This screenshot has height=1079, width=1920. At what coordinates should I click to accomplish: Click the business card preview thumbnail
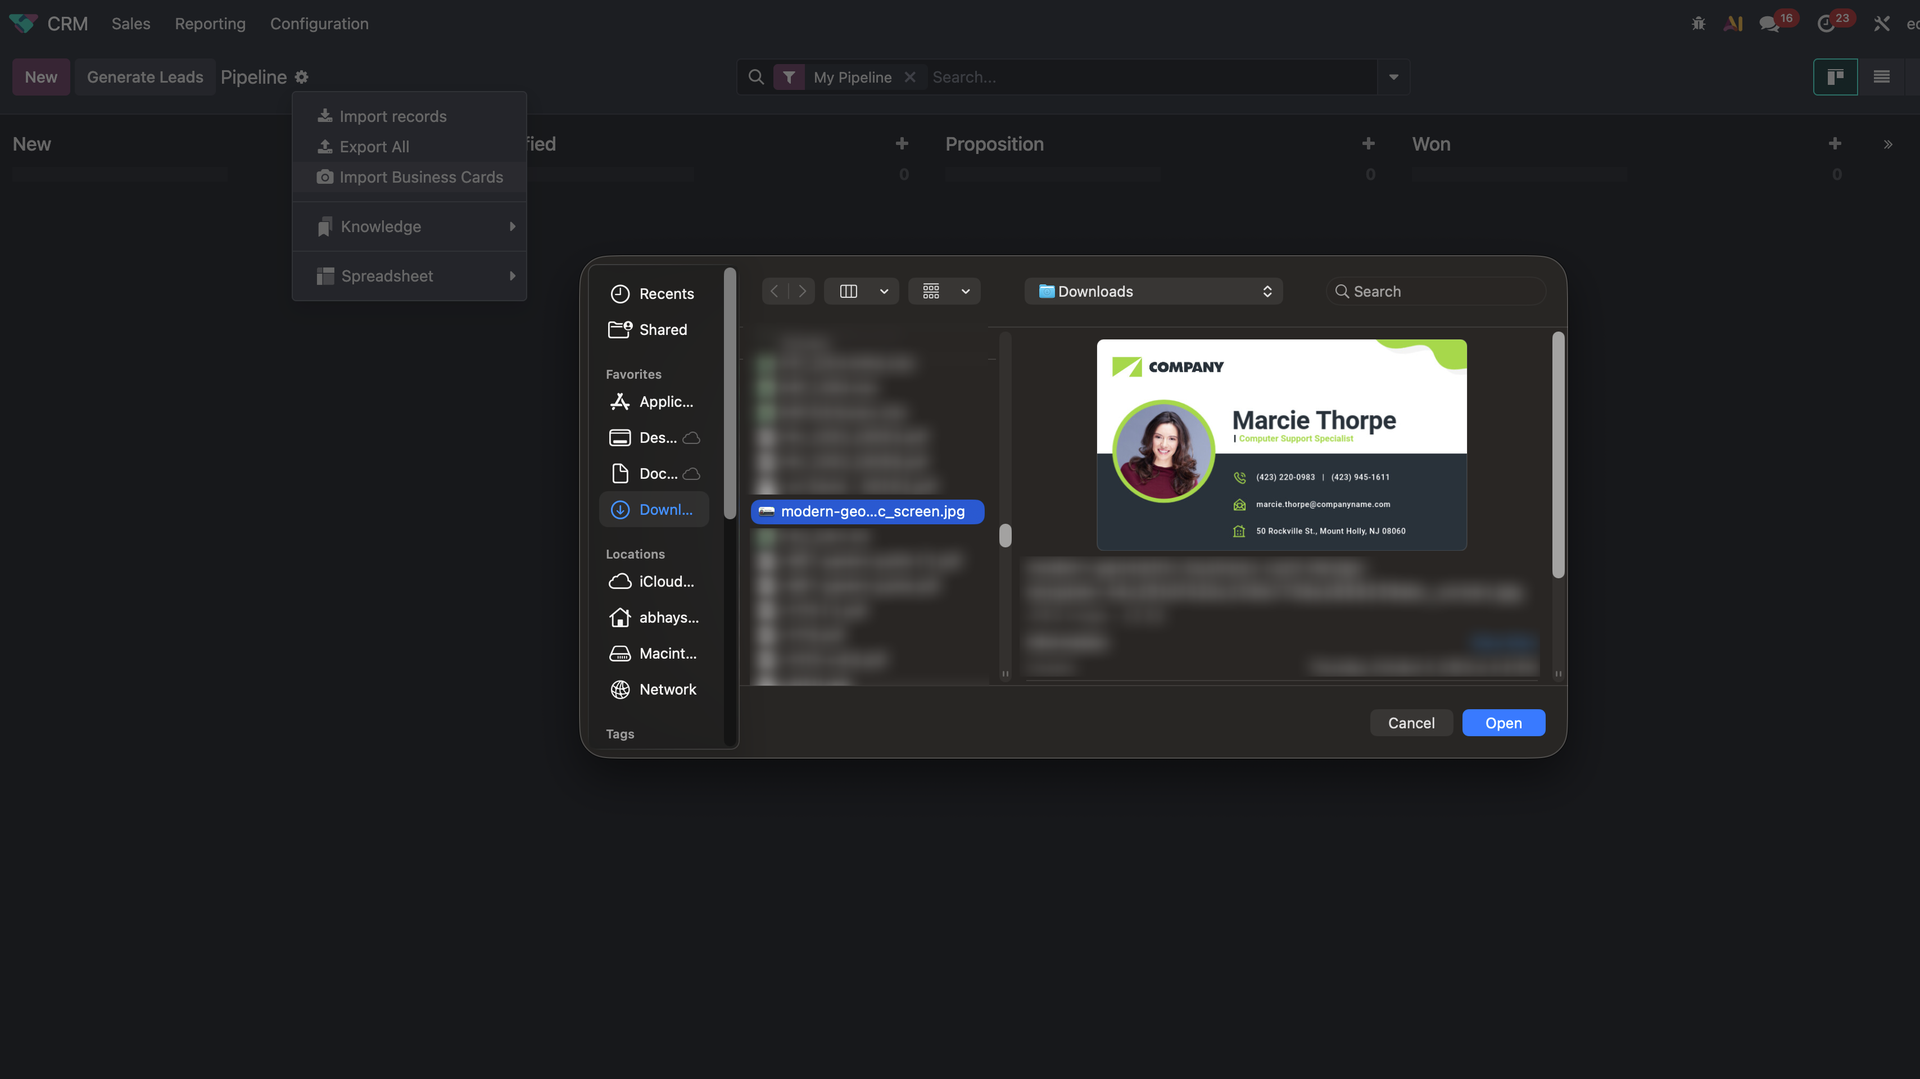(1281, 445)
